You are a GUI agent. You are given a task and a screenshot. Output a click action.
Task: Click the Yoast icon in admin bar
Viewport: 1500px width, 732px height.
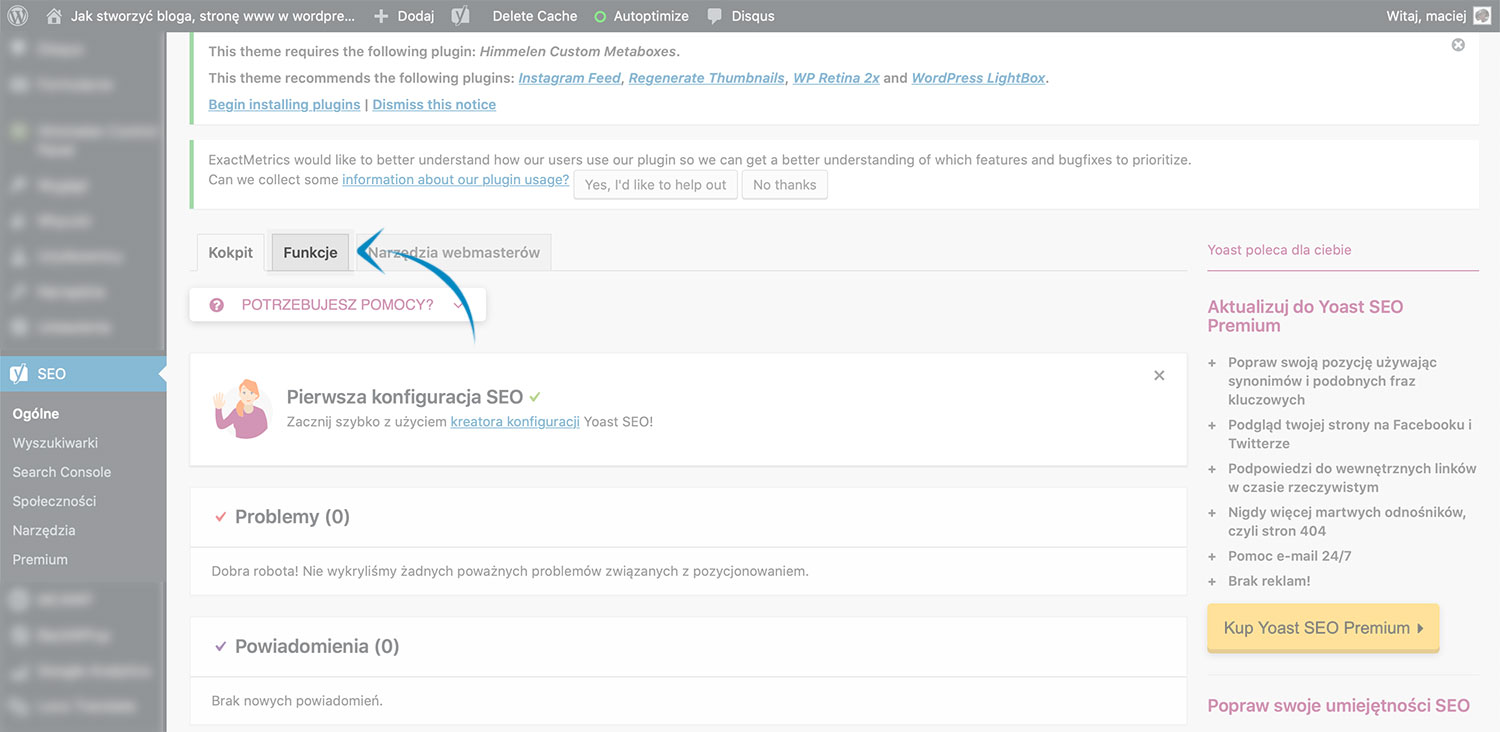click(460, 16)
